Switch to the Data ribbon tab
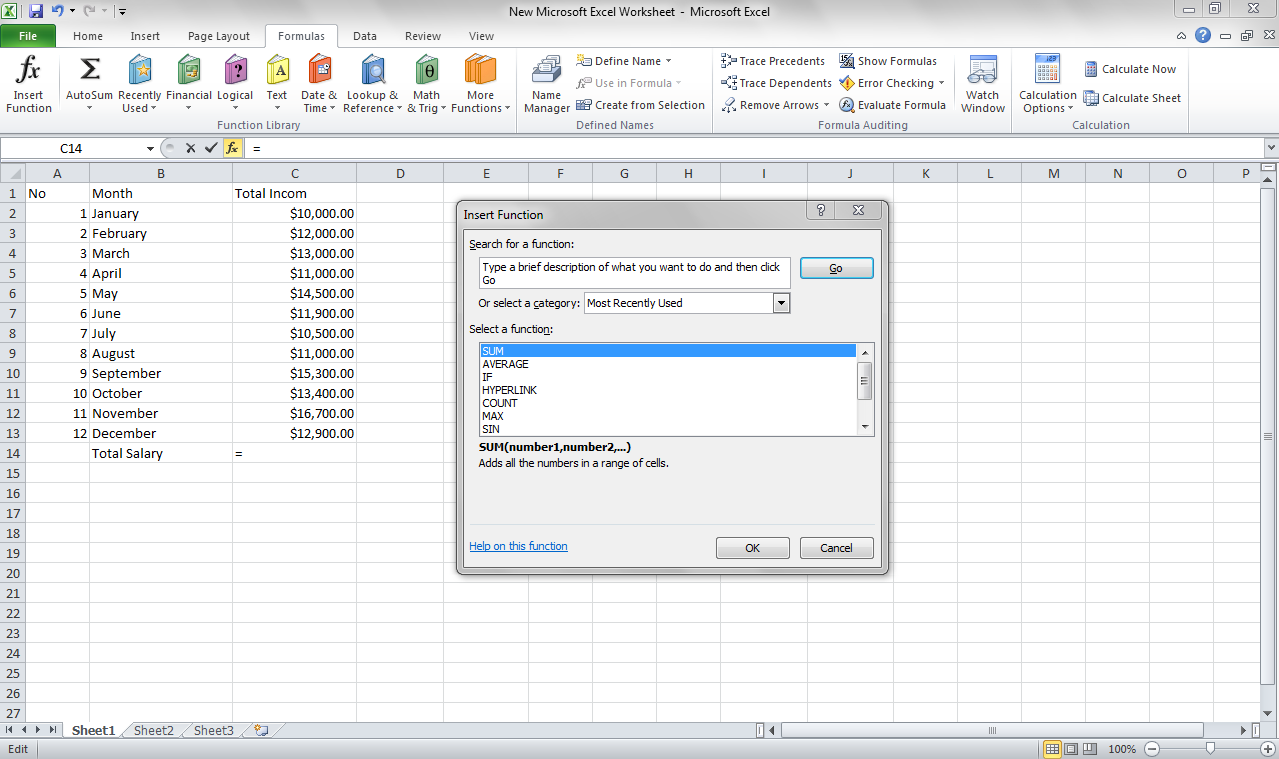This screenshot has height=759, width=1279. coord(364,35)
